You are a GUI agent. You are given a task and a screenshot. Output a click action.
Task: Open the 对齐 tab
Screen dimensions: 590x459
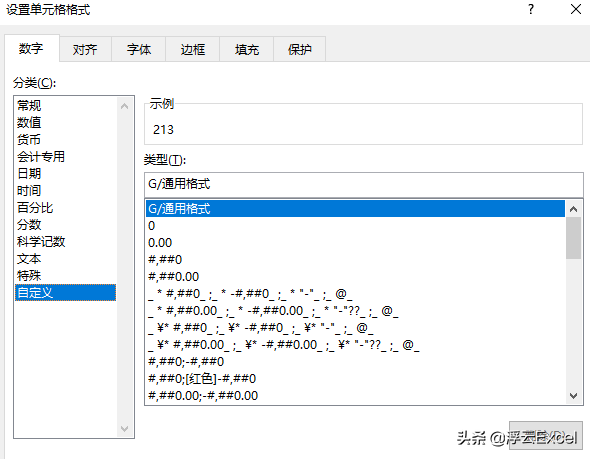click(85, 49)
